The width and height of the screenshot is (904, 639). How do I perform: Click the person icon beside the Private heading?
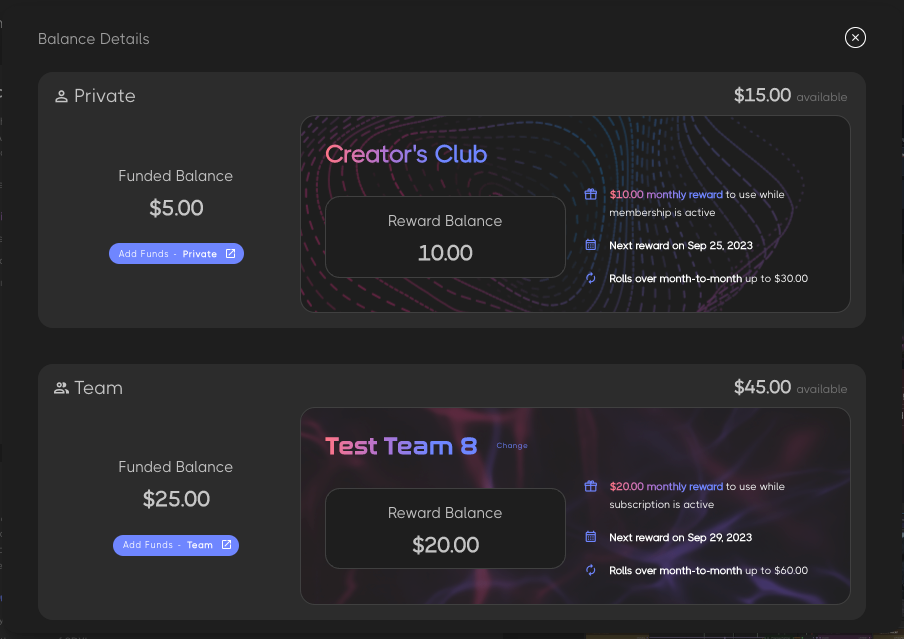point(61,95)
